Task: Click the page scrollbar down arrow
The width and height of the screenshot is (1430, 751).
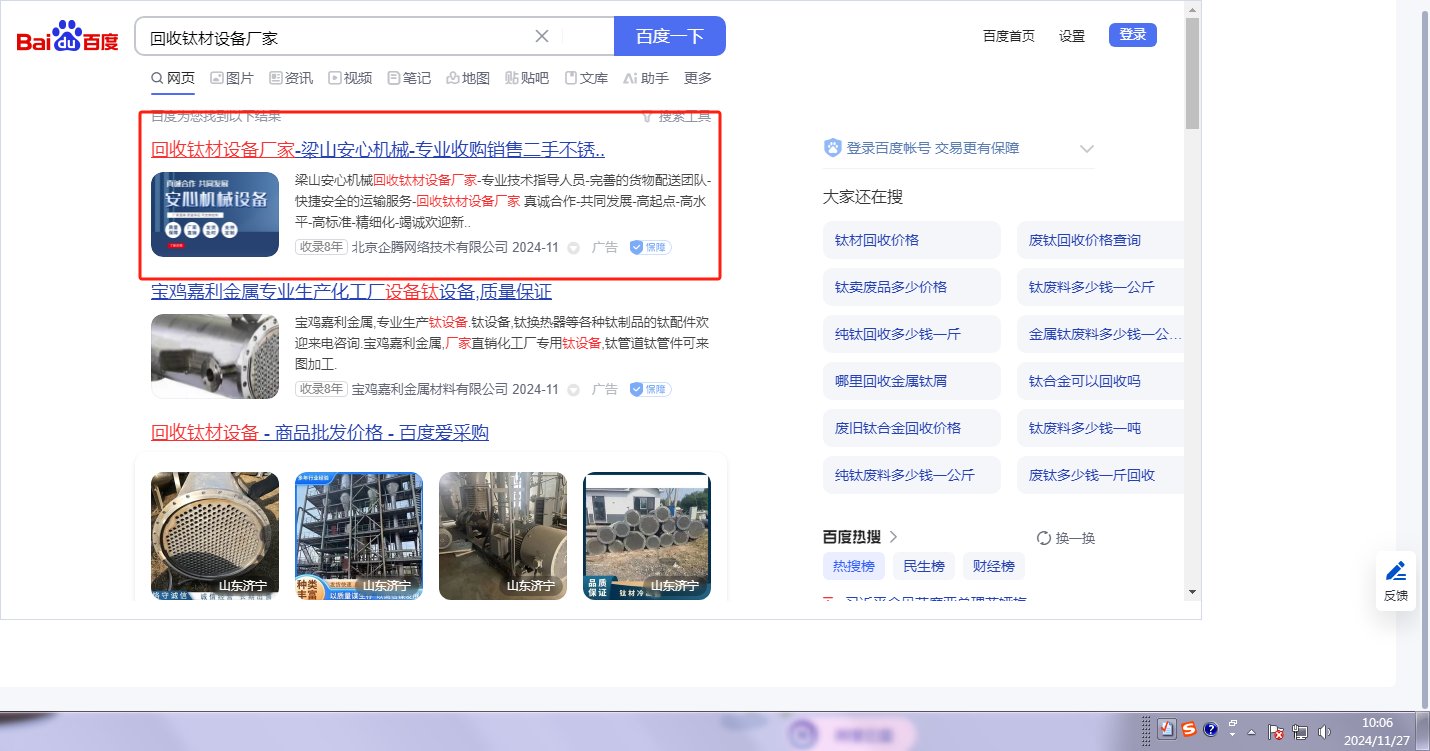Action: (x=1192, y=591)
